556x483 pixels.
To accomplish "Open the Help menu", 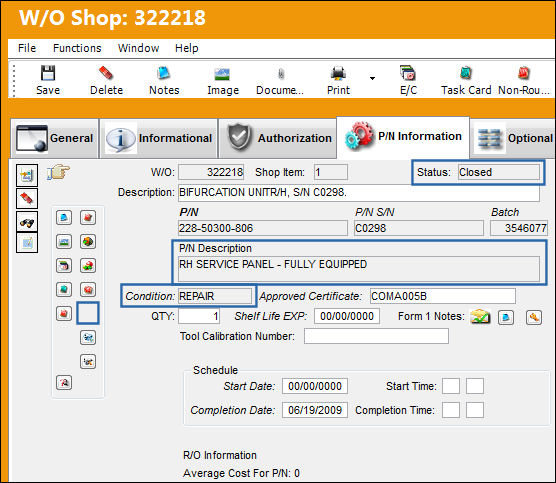I will click(187, 48).
